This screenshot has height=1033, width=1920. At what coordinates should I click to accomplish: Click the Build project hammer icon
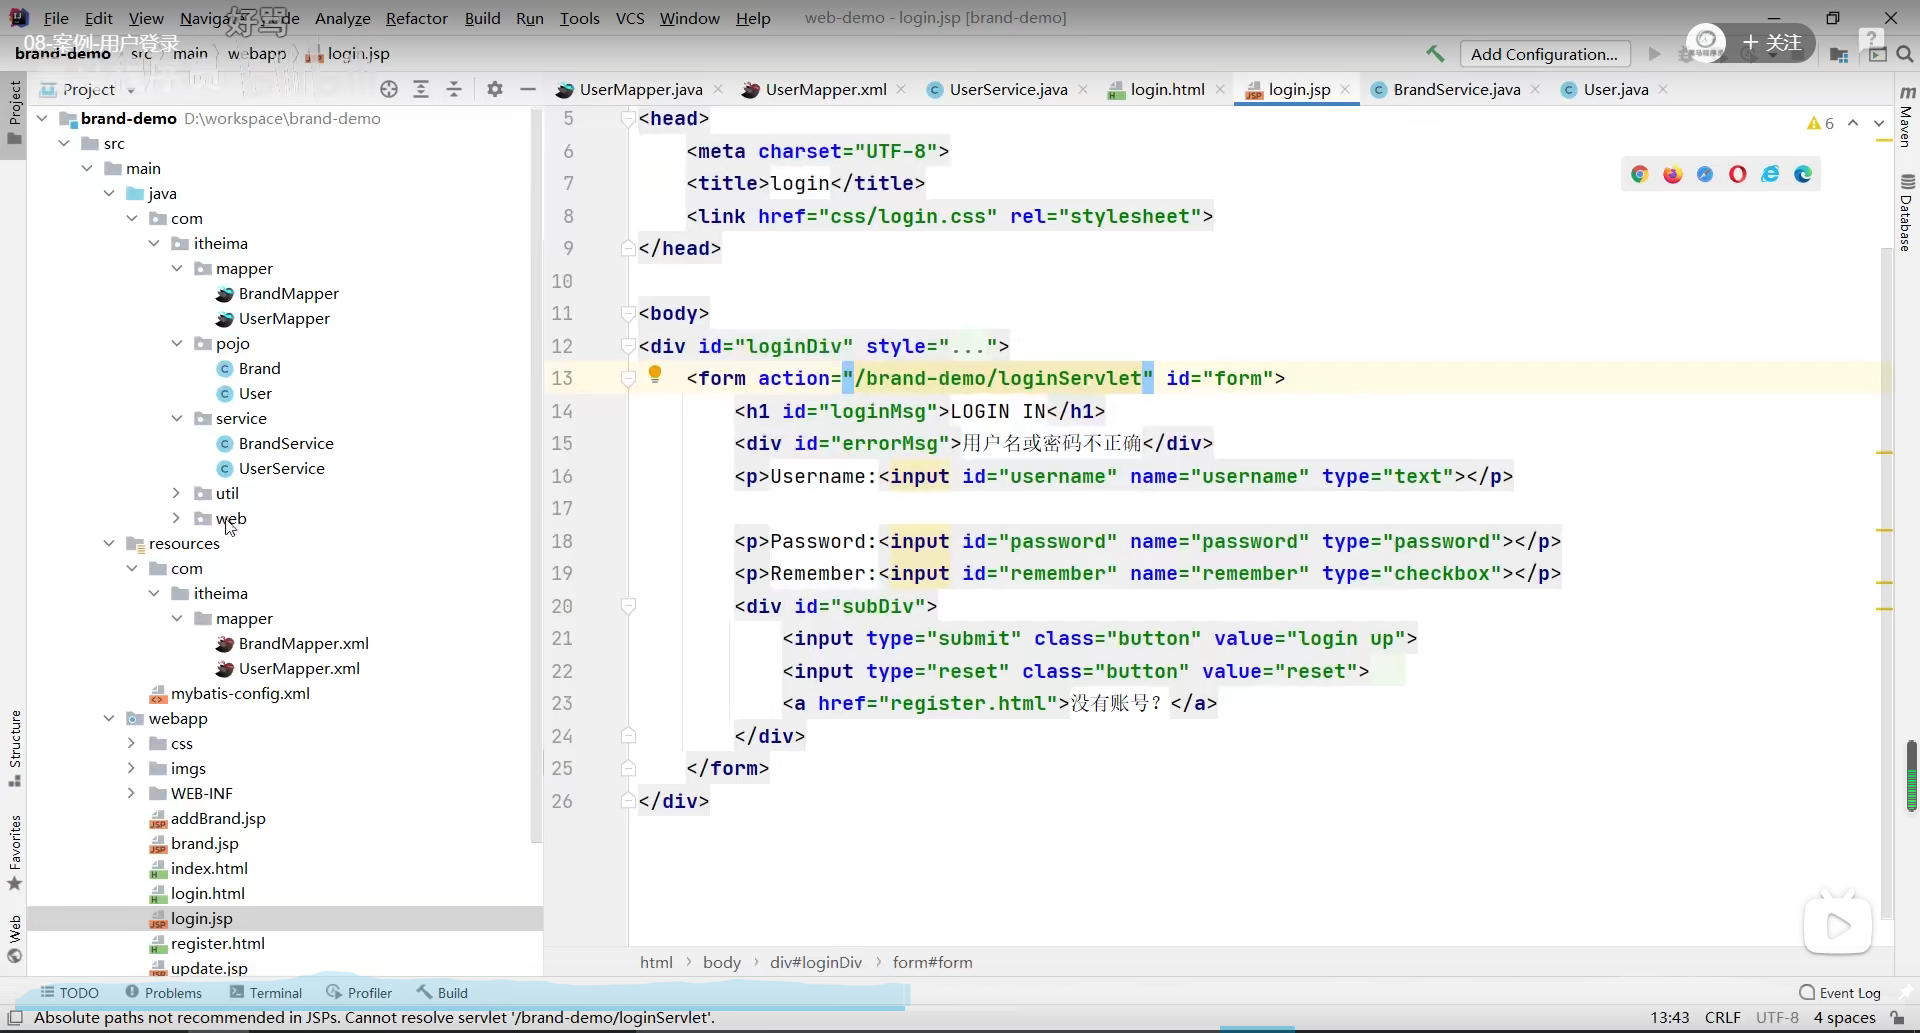[x=1435, y=54]
